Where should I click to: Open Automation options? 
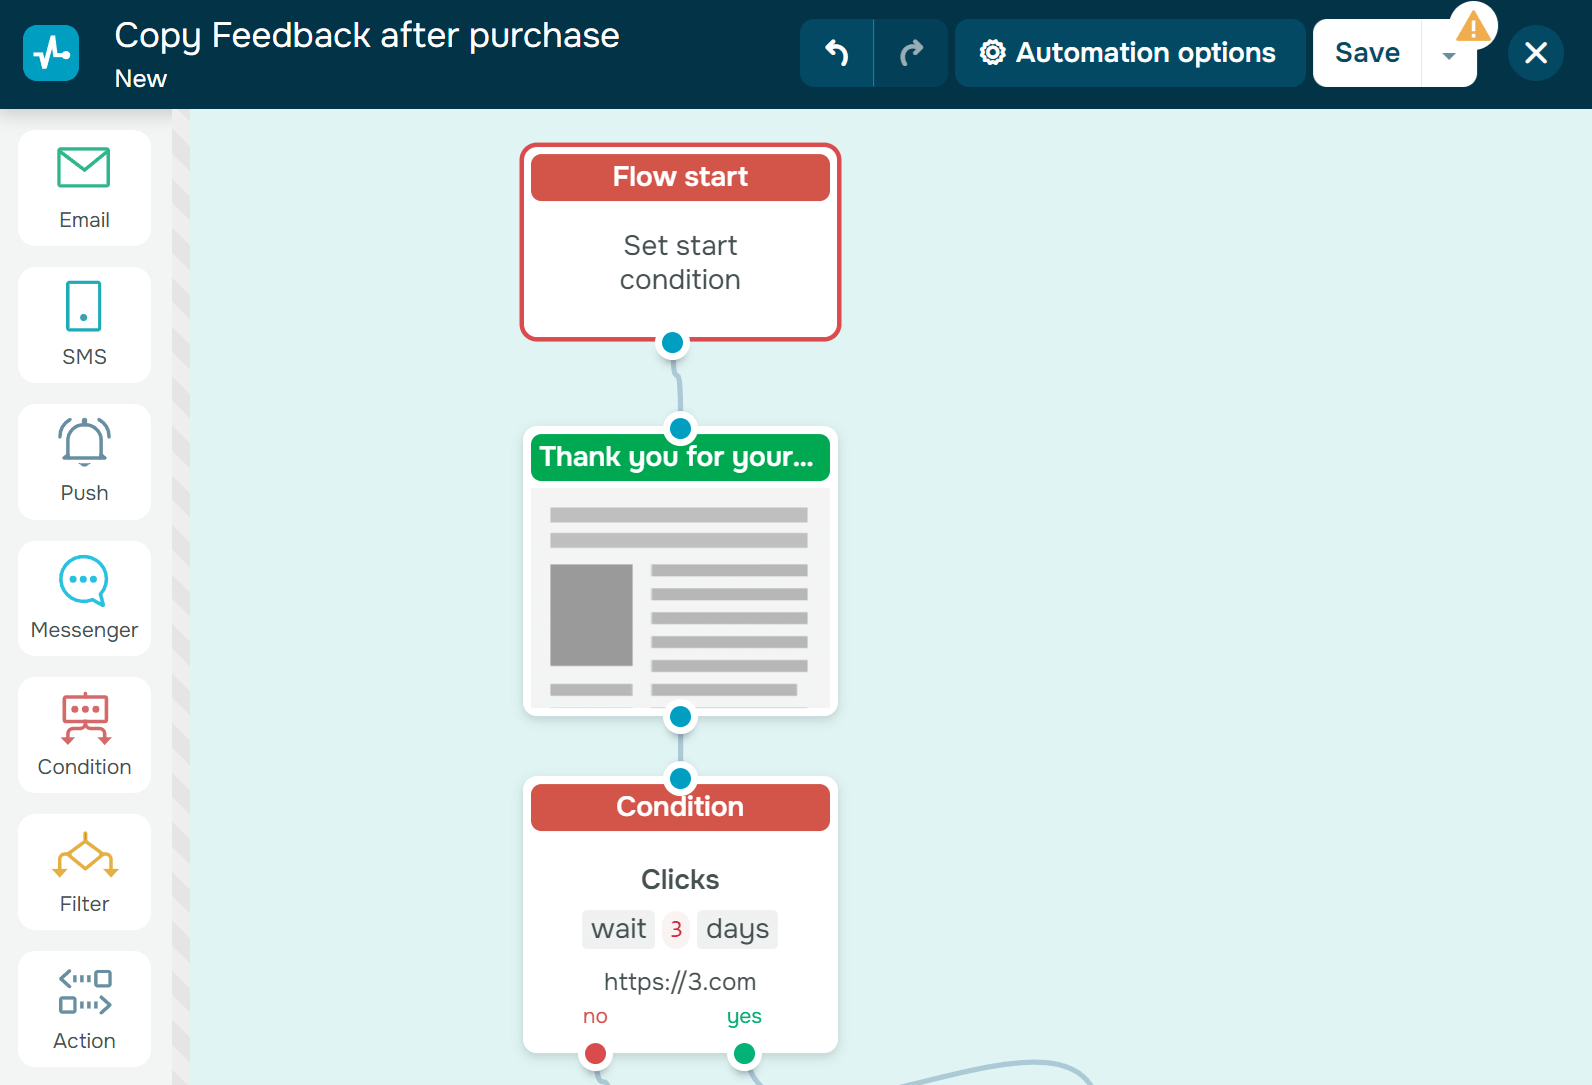point(1129,53)
